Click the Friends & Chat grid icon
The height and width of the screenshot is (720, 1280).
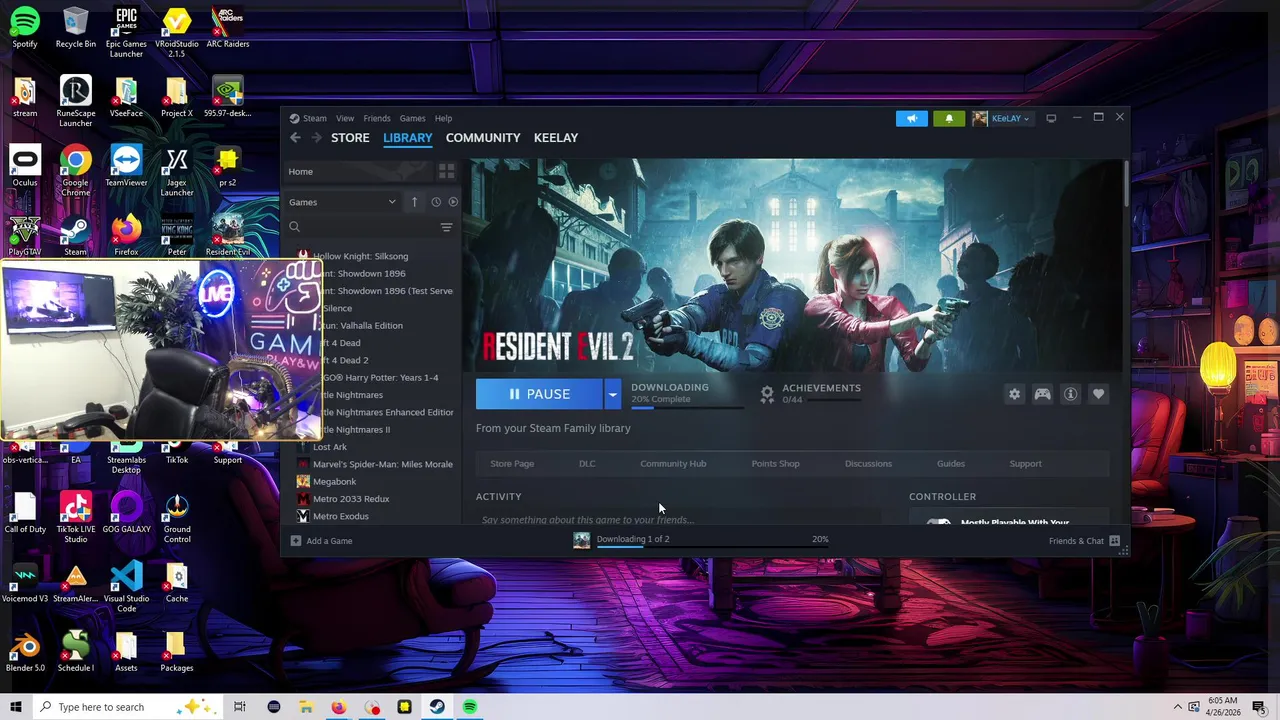1114,541
